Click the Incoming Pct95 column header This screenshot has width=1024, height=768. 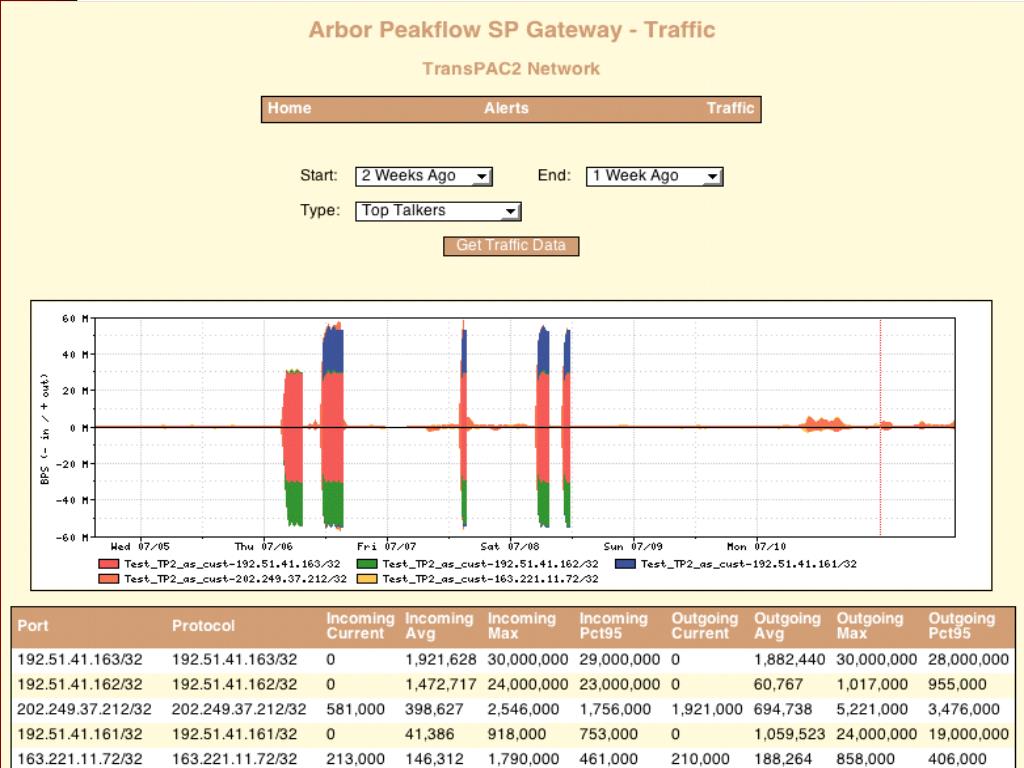click(x=613, y=626)
